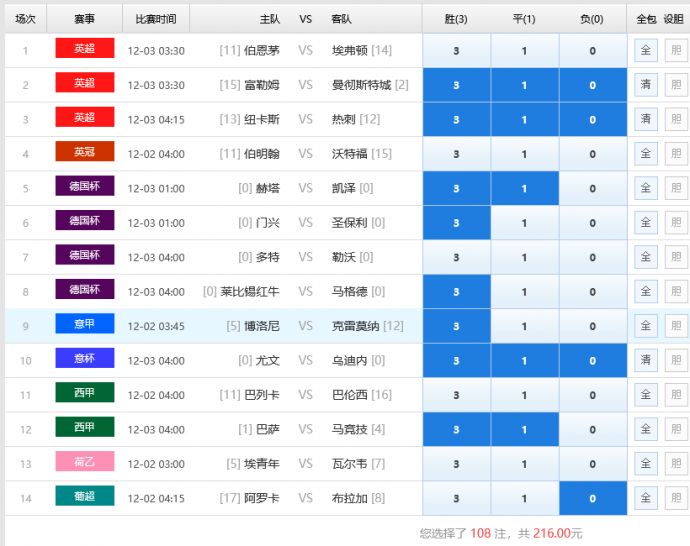The image size is (690, 546).
Task: Click the 全包 column header
Action: pyautogui.click(x=645, y=19)
